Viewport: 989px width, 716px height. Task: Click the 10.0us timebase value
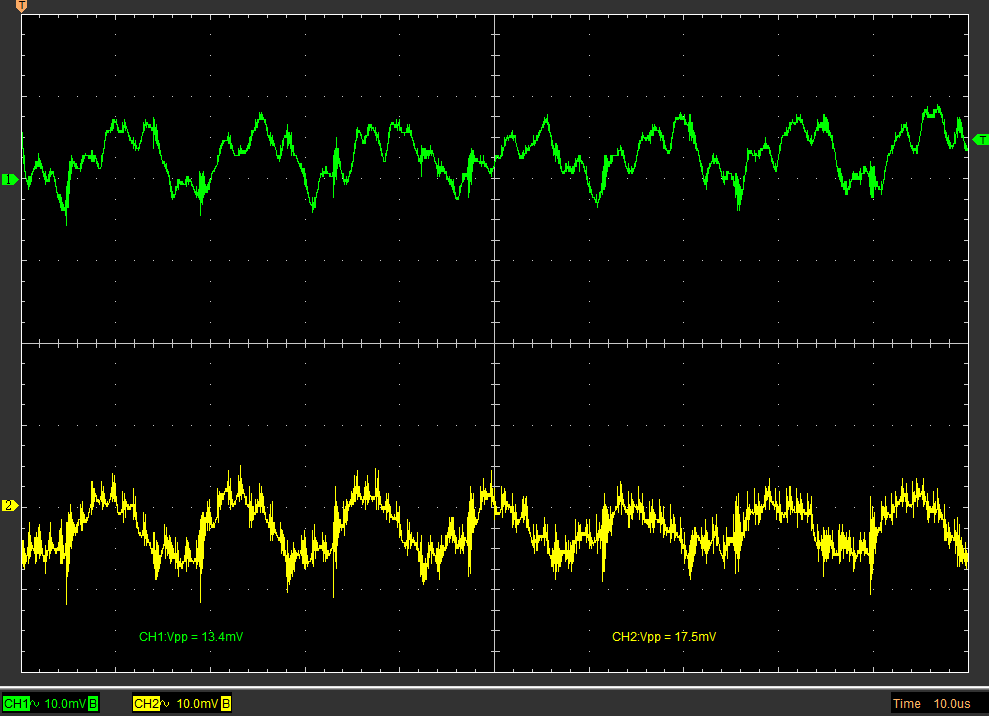[952, 703]
